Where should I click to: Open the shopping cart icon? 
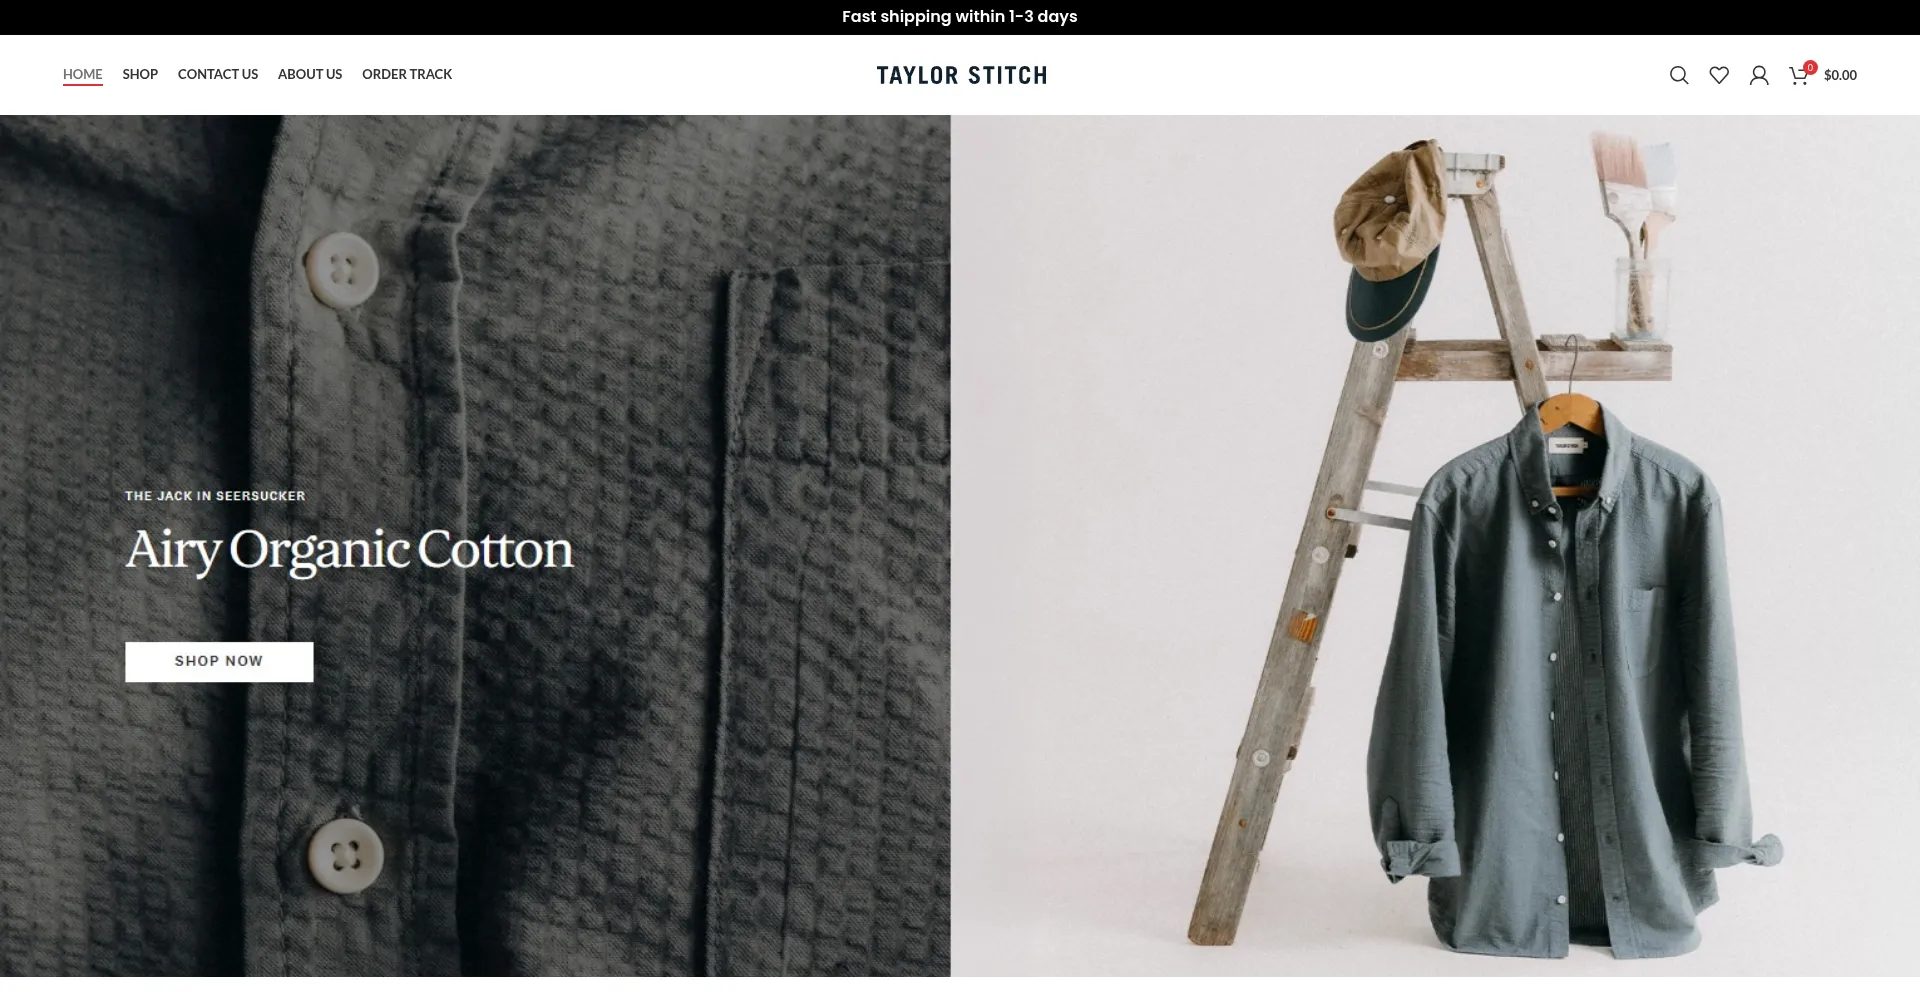[1798, 76]
